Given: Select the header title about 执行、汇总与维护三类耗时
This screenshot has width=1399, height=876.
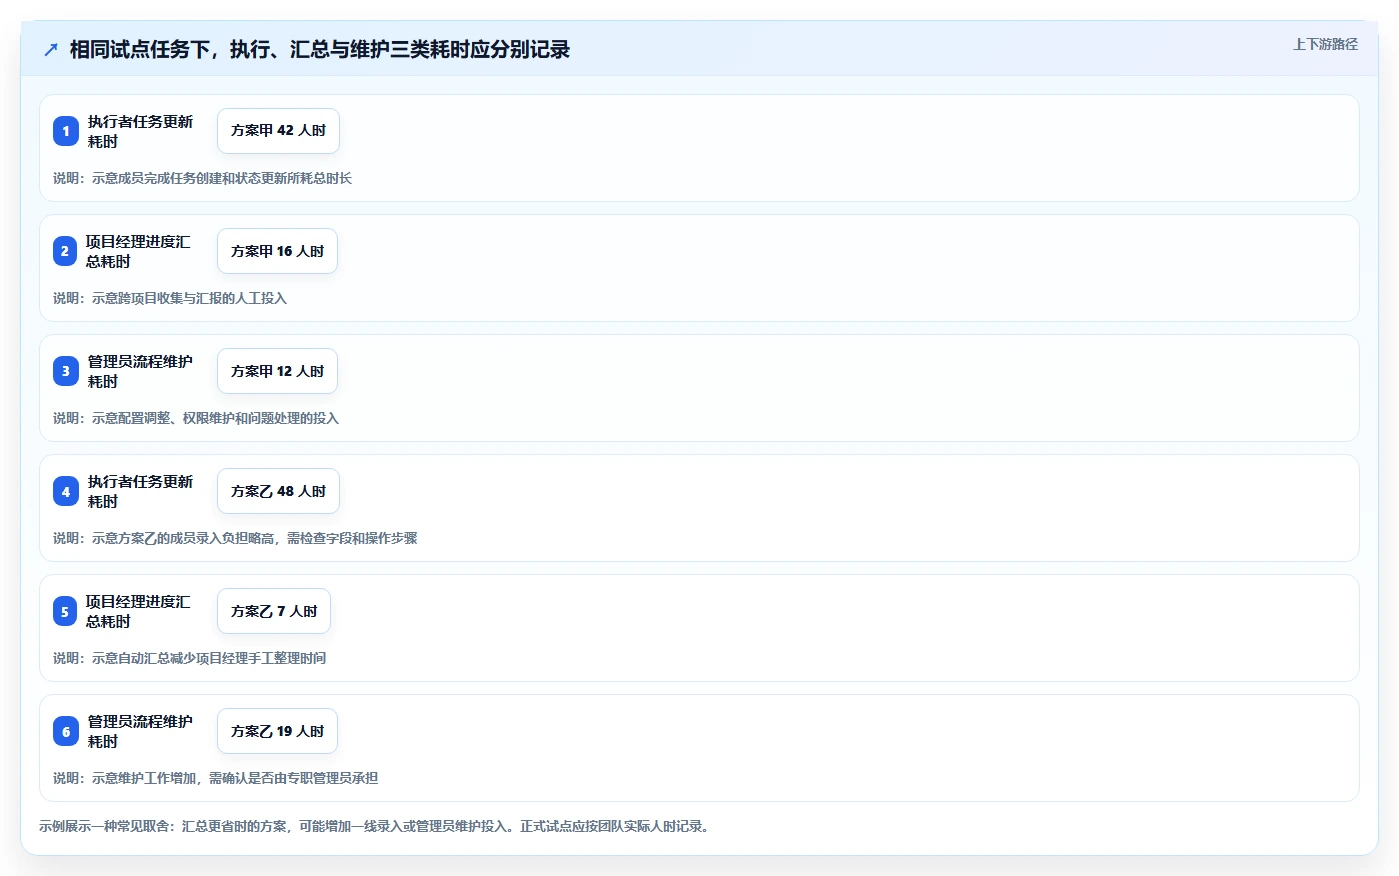Looking at the screenshot, I should (319, 49).
